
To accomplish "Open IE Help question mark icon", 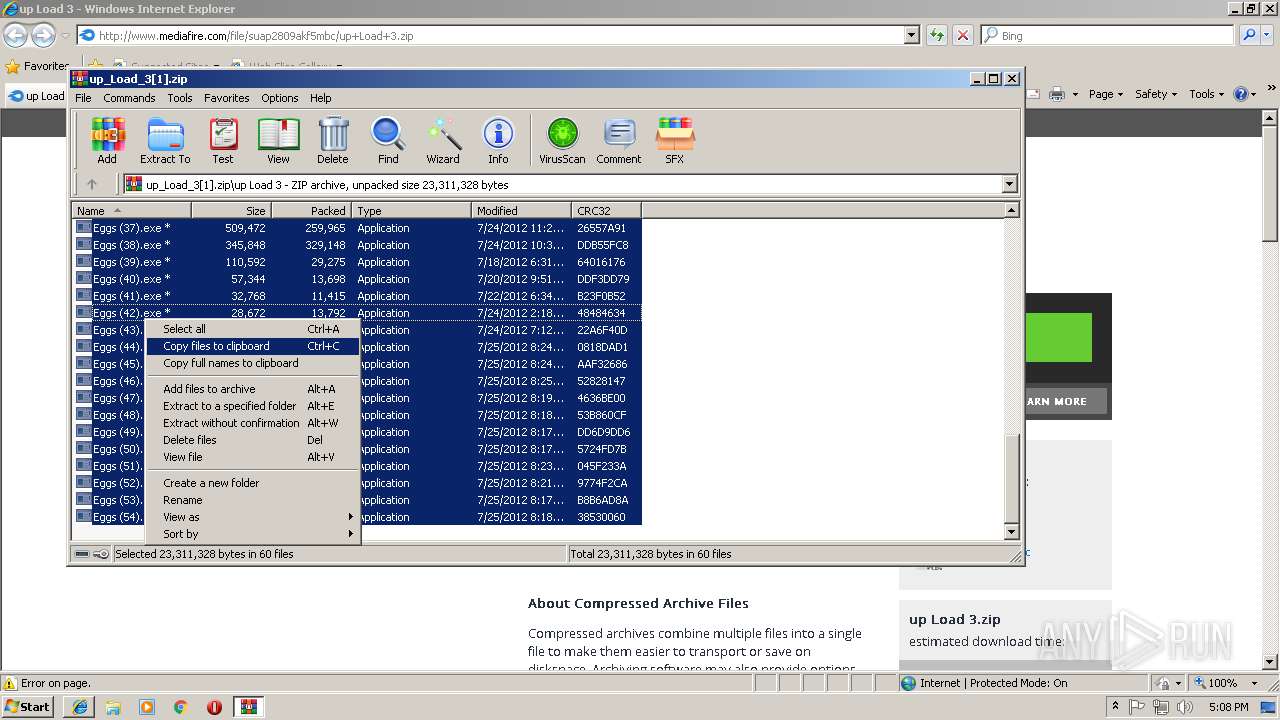I will pos(1240,94).
